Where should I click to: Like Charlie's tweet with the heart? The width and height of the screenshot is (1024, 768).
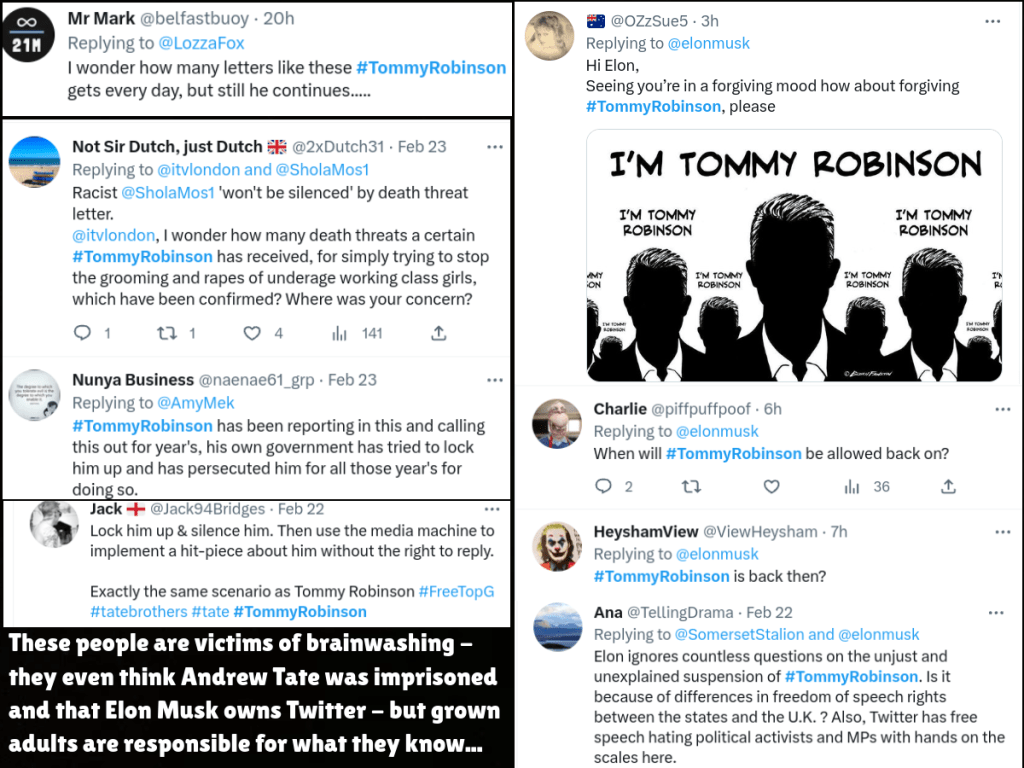(771, 487)
